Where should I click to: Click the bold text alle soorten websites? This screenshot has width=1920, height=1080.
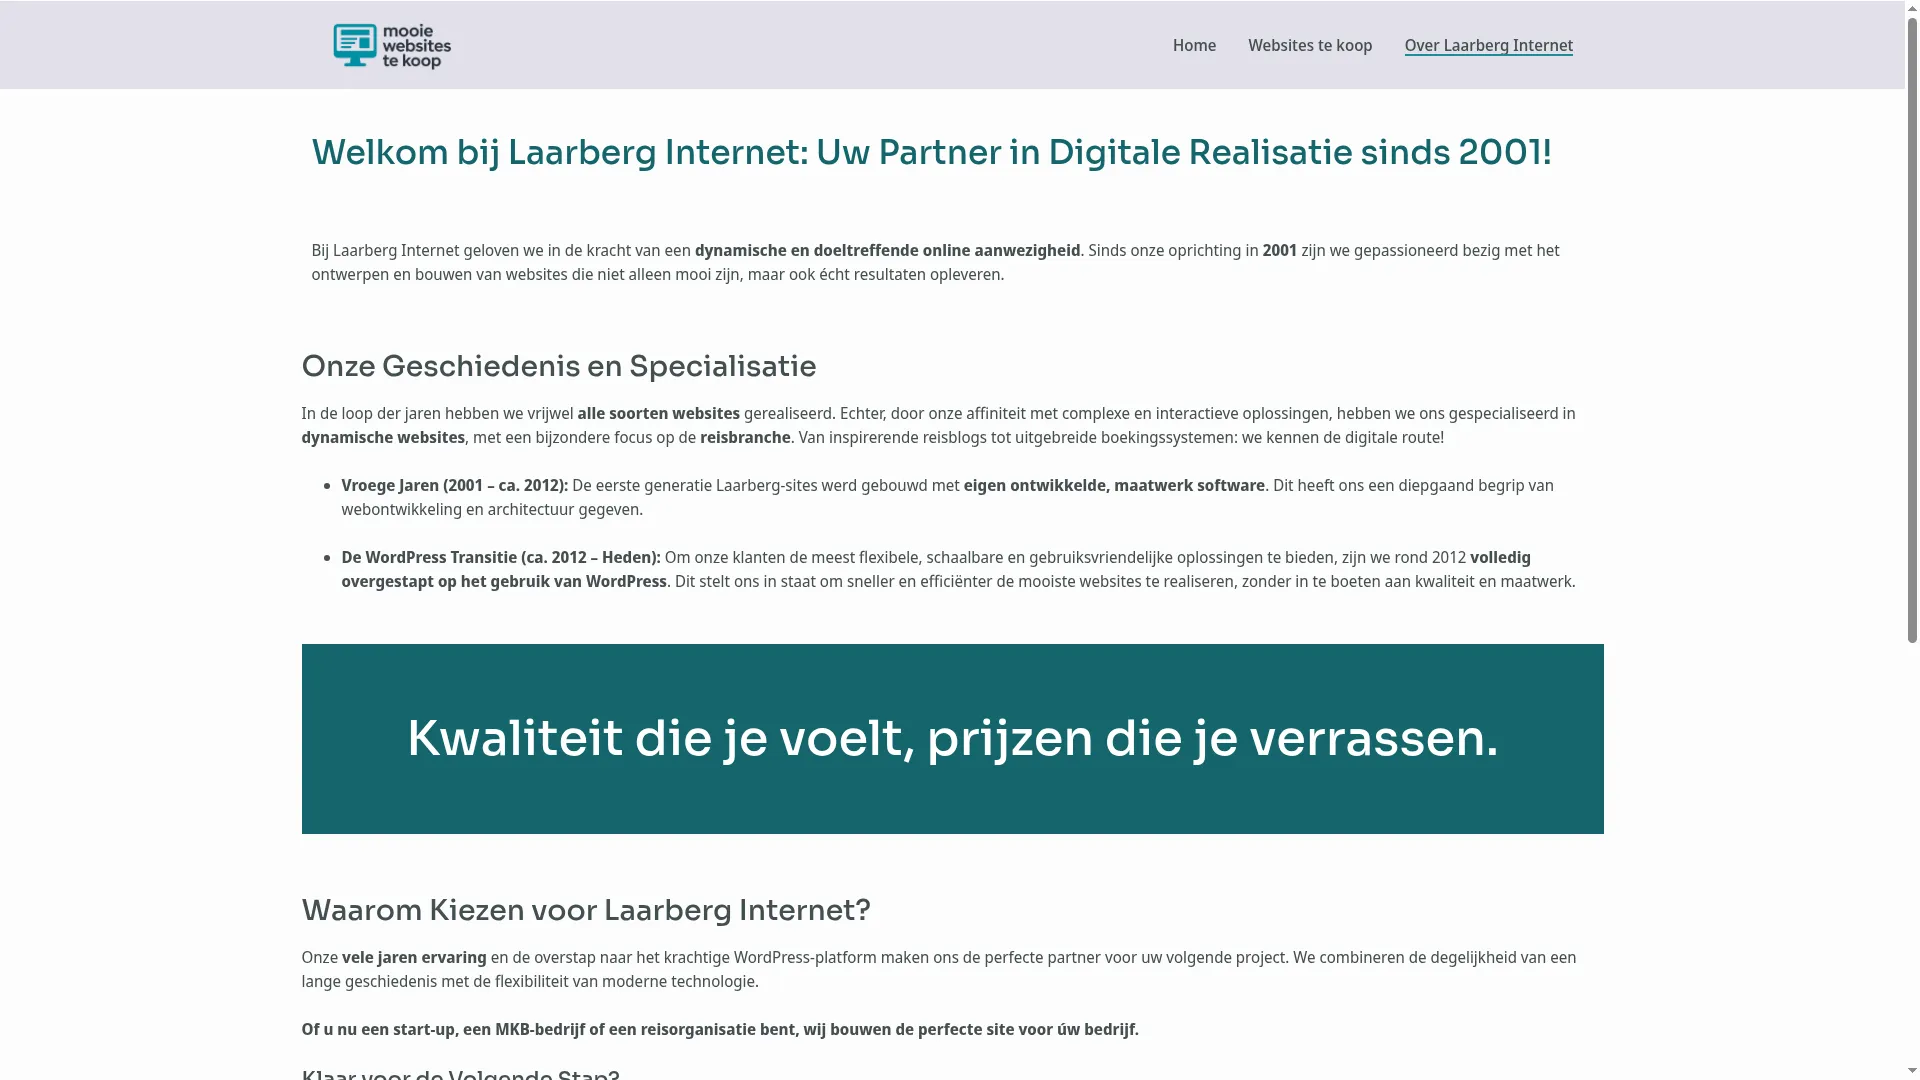tap(658, 413)
